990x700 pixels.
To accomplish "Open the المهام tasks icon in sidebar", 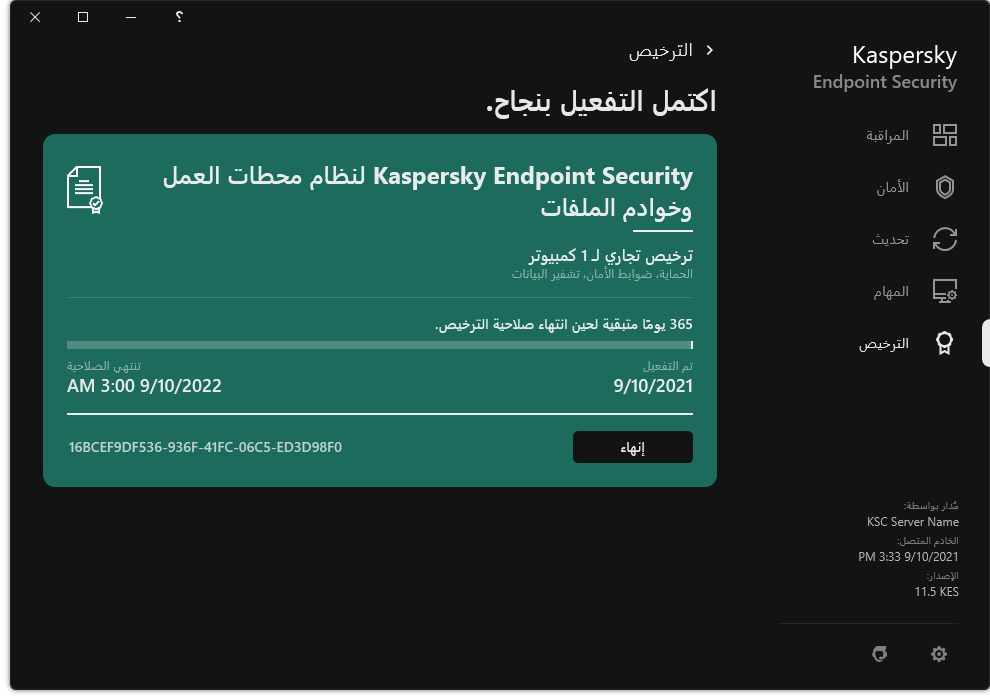I will click(x=944, y=291).
